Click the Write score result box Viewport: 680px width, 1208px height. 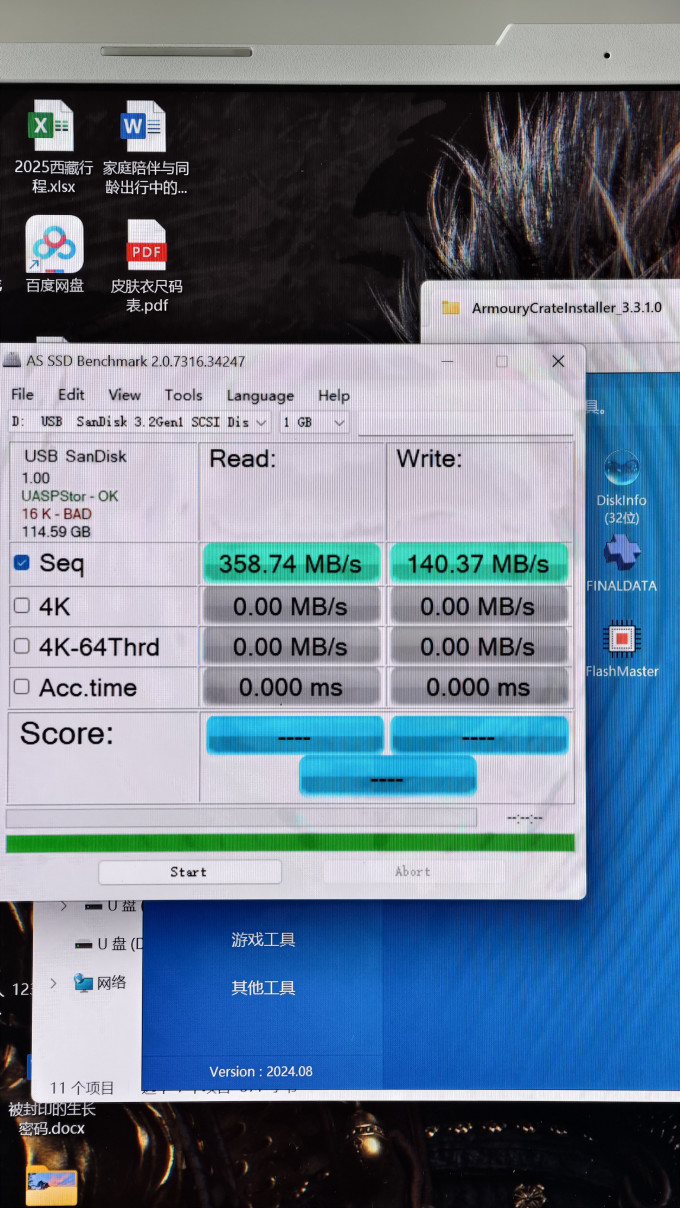click(479, 735)
